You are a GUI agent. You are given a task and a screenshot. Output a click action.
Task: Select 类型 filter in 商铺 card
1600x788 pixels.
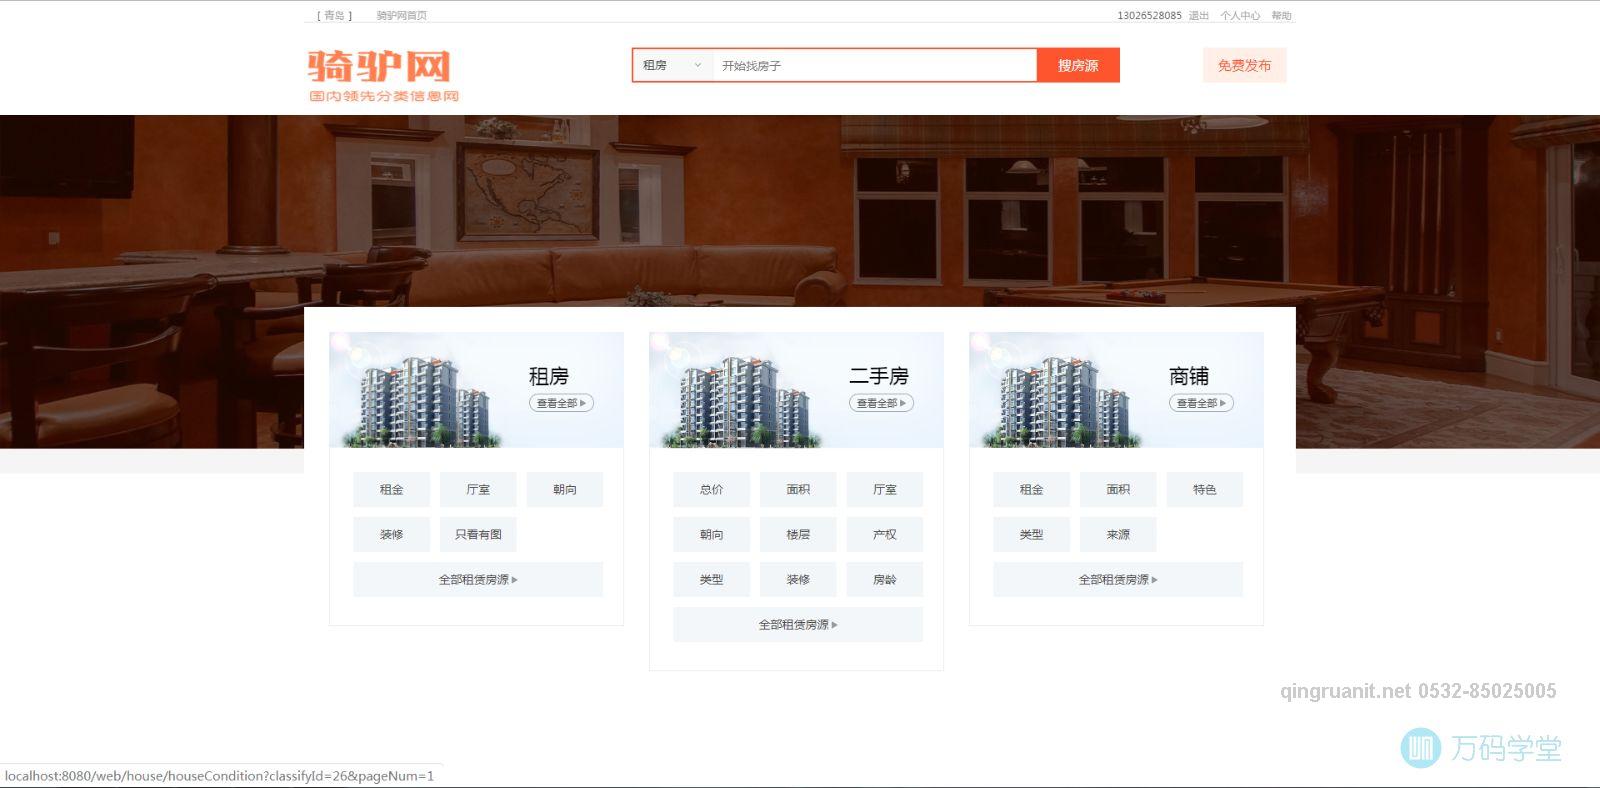click(1032, 534)
